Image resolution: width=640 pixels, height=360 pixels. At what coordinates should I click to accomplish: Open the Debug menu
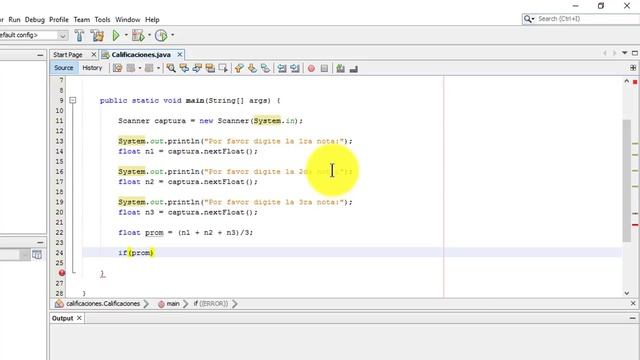click(35, 20)
